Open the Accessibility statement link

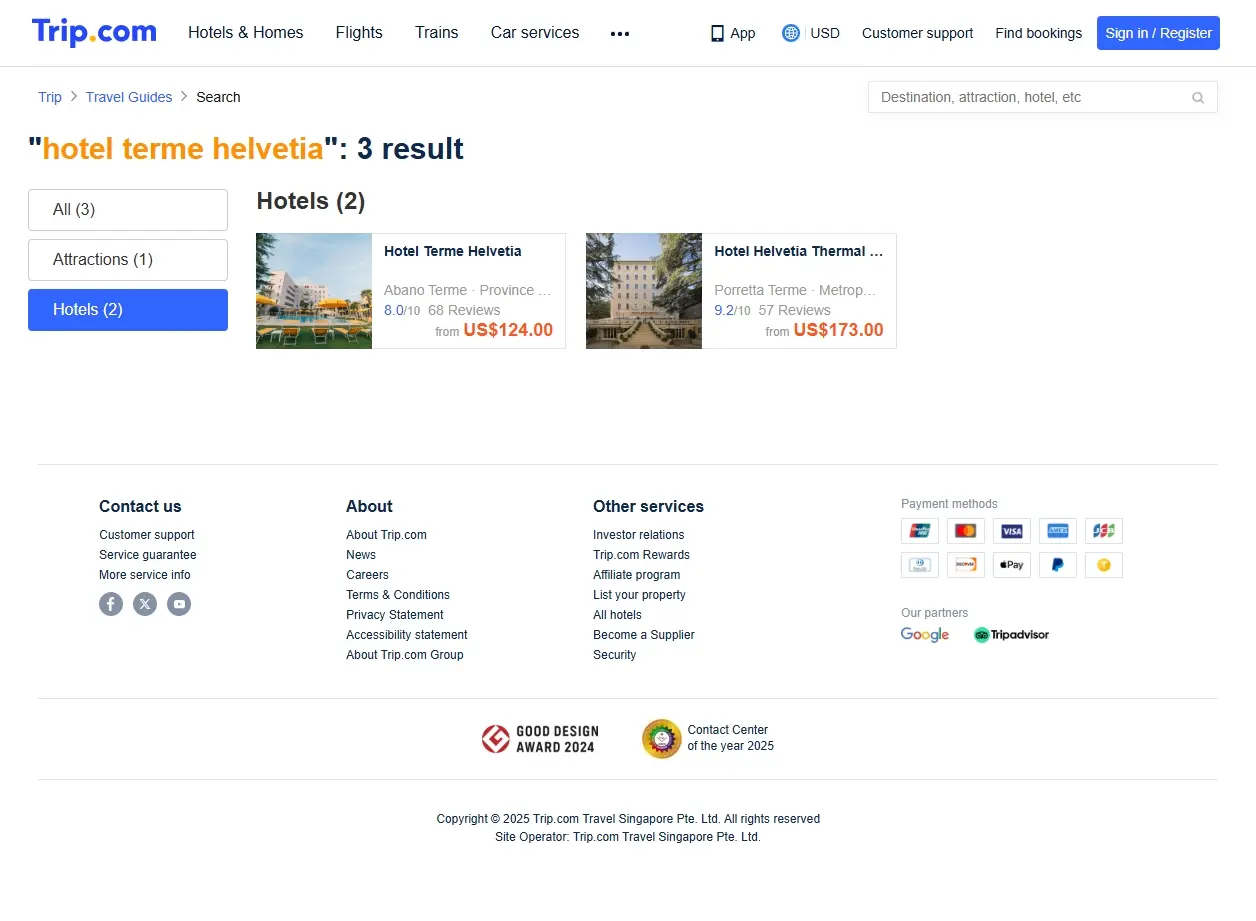point(407,635)
